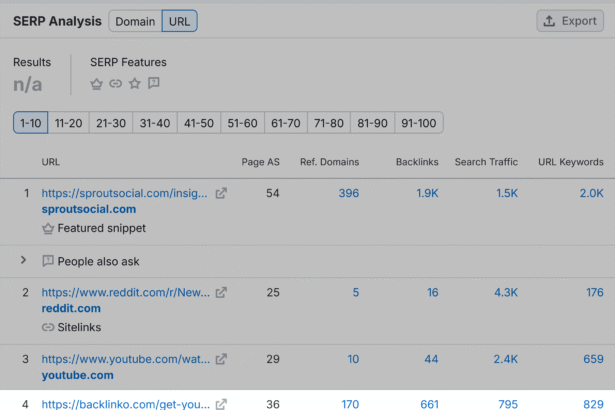Open sproutsocial URL external link icon
Screen dimensions: 615x410
pos(222,193)
